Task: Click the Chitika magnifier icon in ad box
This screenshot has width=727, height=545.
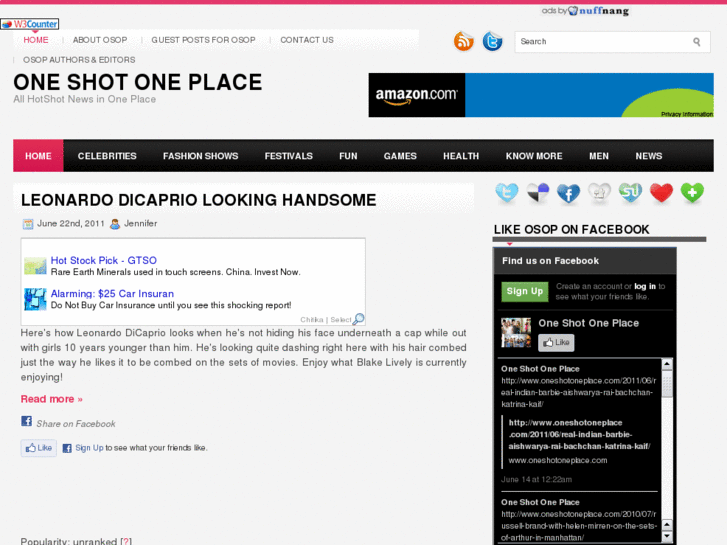Action: pyautogui.click(x=358, y=319)
